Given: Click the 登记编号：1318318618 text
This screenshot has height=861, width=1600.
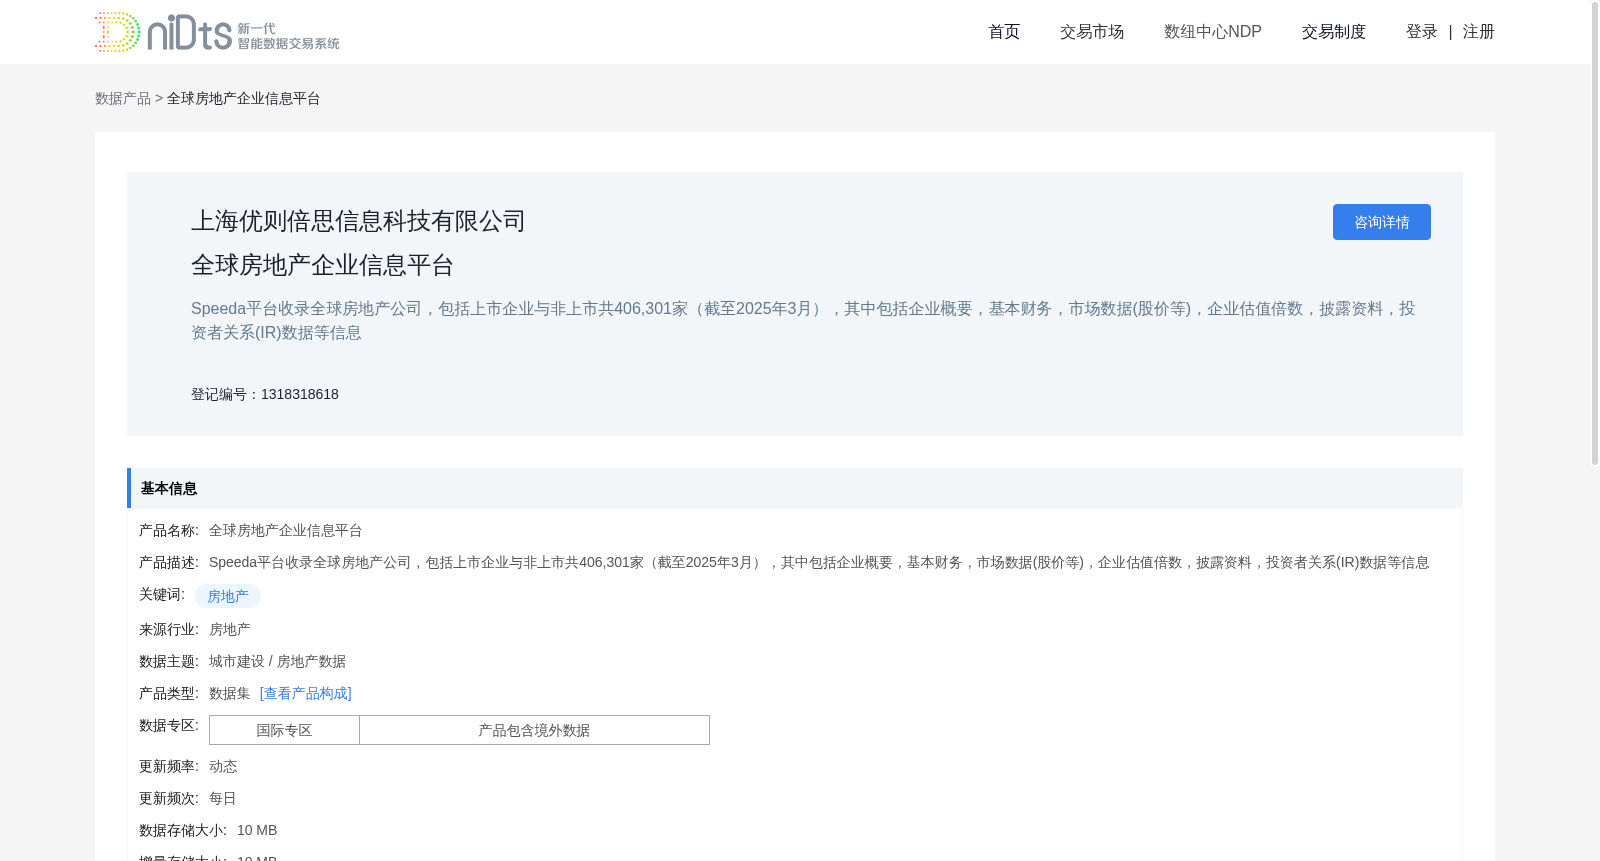Looking at the screenshot, I should 265,394.
